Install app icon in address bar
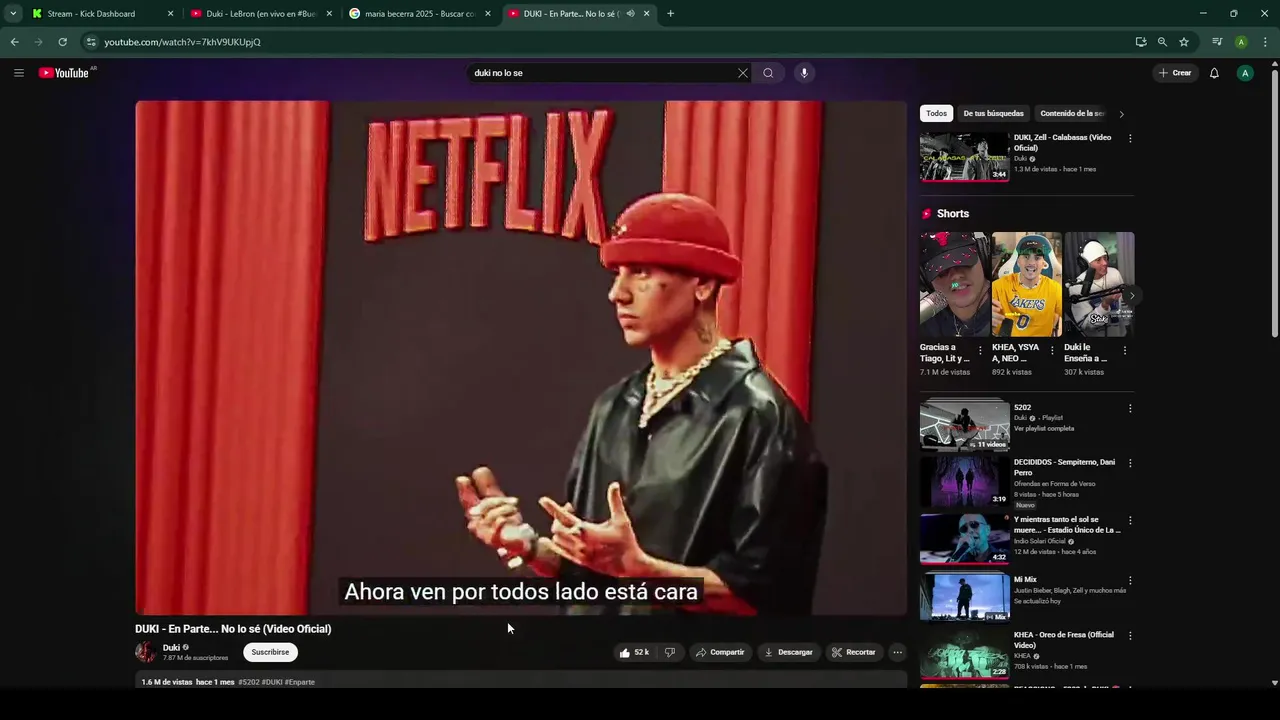Image resolution: width=1280 pixels, height=720 pixels. pos(1141,42)
